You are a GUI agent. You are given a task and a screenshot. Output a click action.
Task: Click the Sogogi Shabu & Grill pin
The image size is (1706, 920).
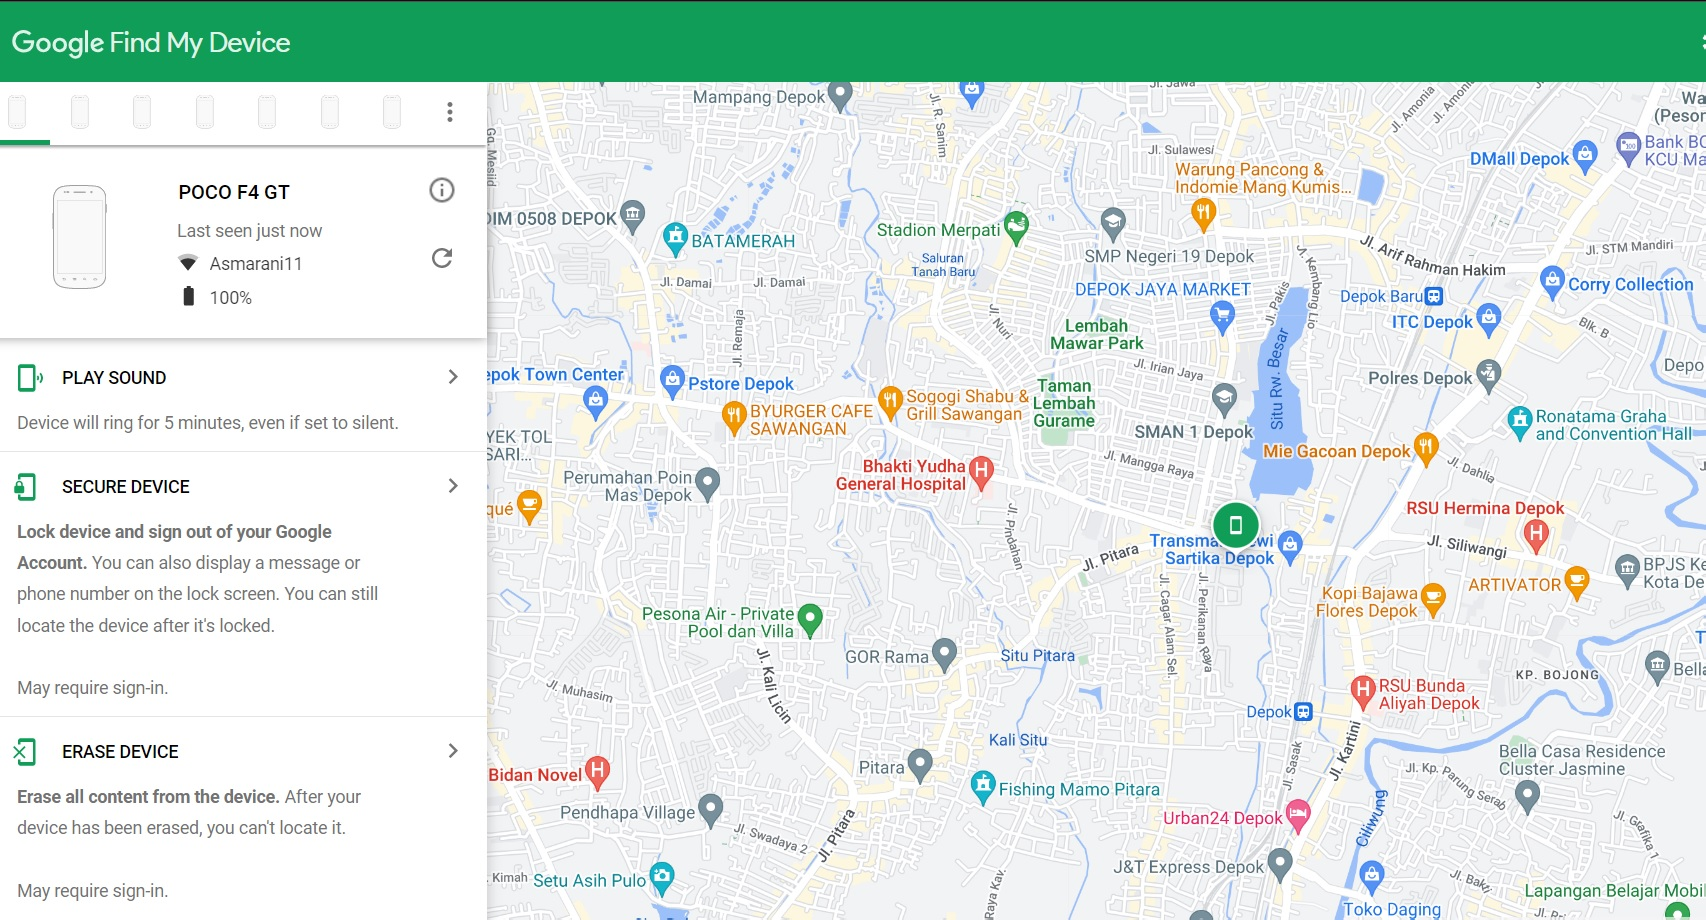pyautogui.click(x=890, y=403)
